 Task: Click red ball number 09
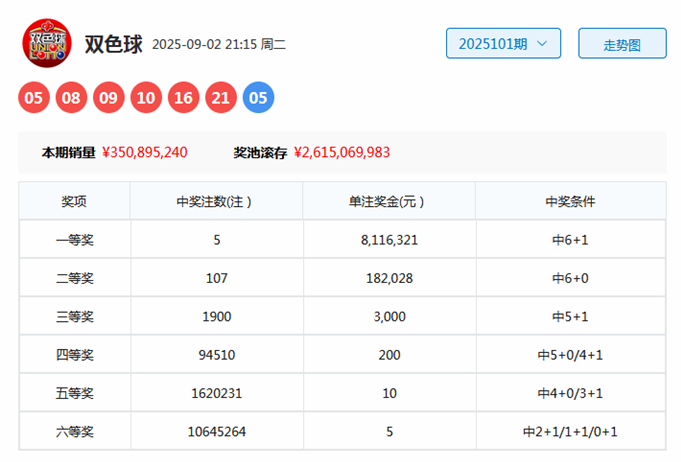(109, 97)
